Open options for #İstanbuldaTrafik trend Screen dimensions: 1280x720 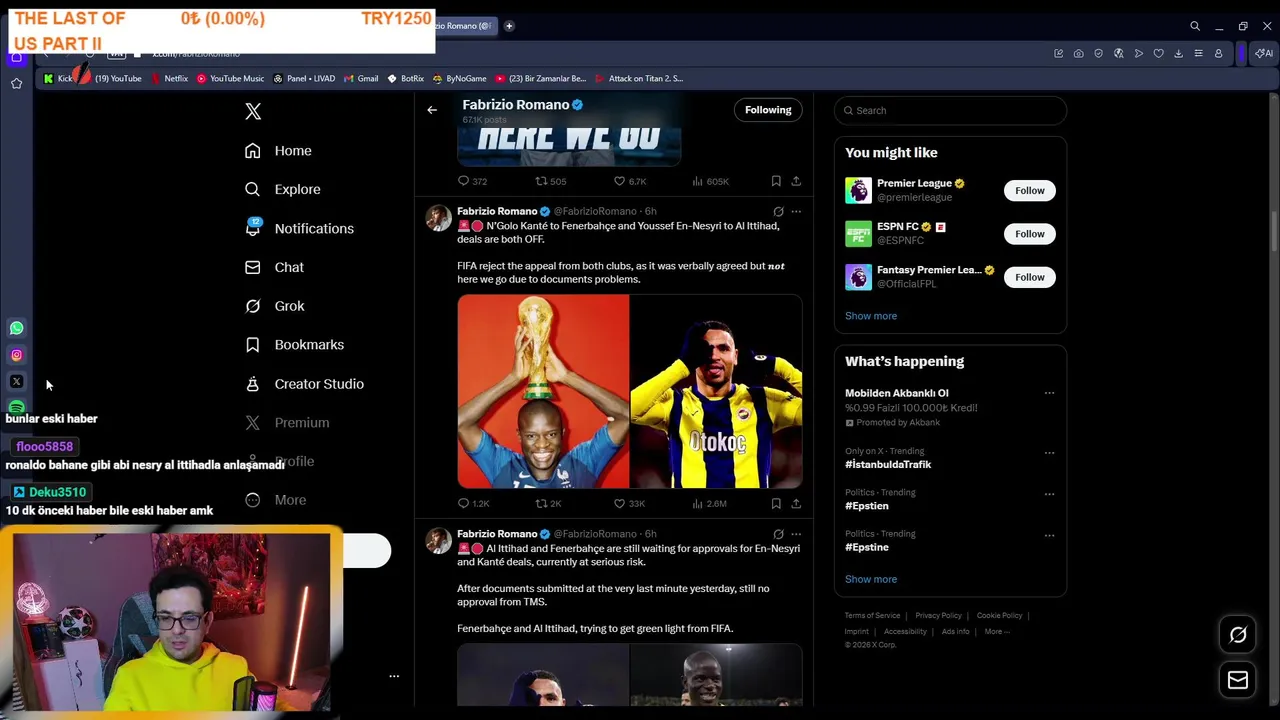(x=1049, y=452)
